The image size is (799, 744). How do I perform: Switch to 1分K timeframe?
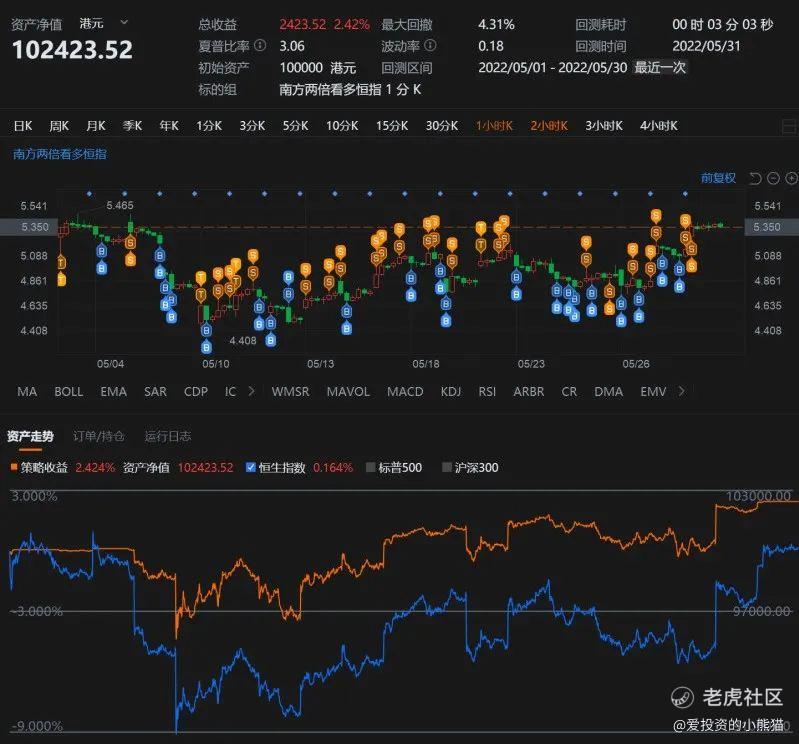tap(209, 125)
